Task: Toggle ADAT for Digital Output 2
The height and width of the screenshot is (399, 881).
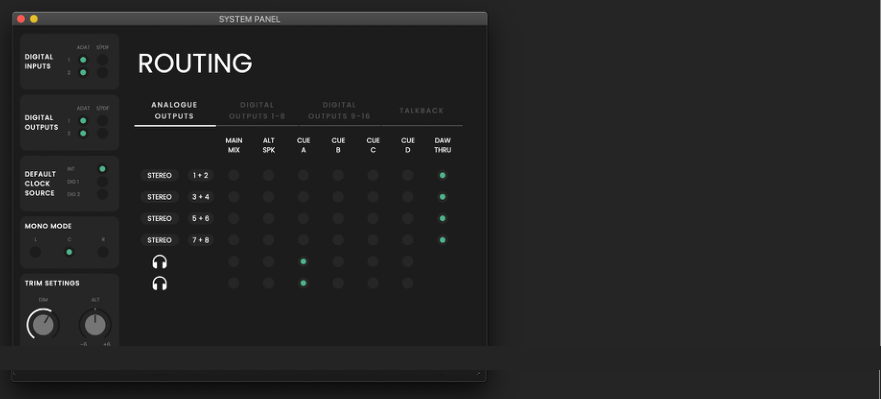Action: point(83,133)
